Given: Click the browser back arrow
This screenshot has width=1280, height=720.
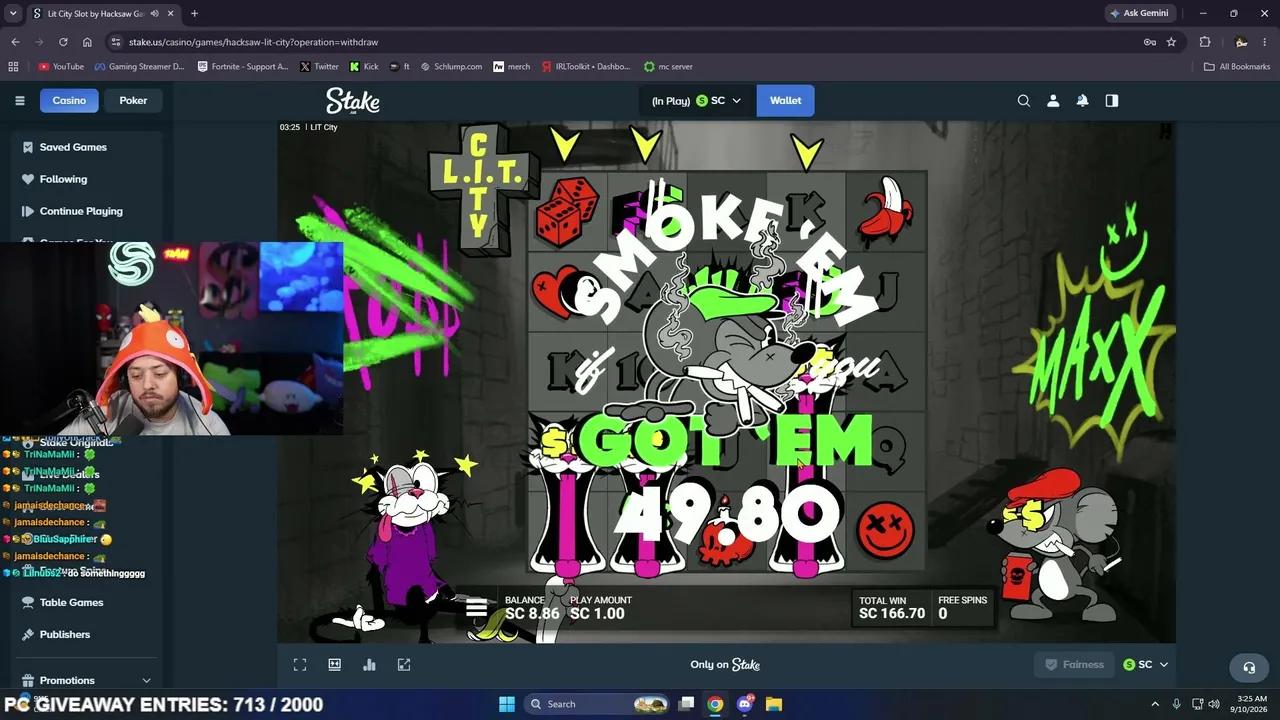Looking at the screenshot, I should coord(15,42).
